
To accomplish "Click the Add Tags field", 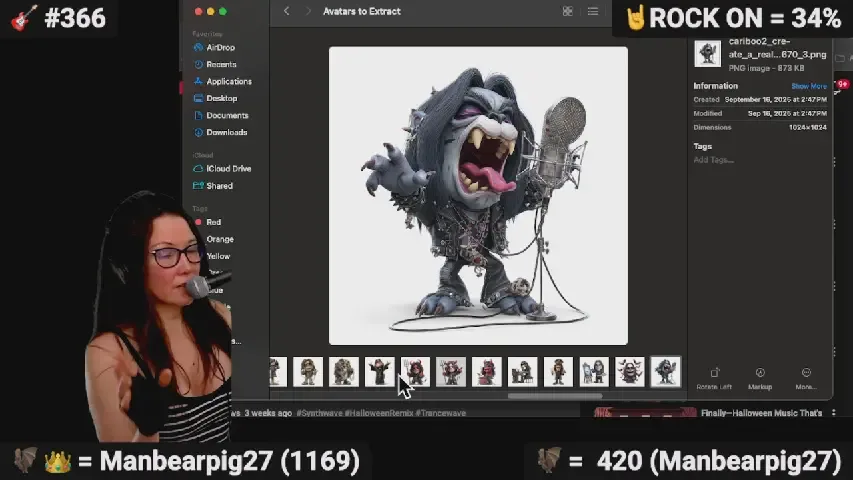I will pos(714,160).
